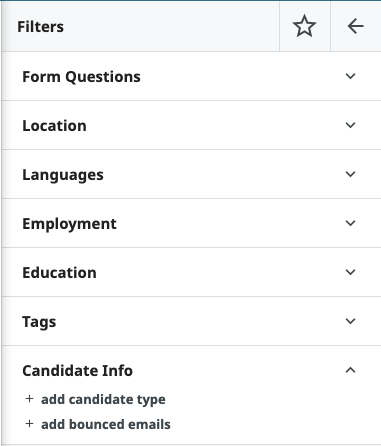
Task: Click the Education filter heading
Action: (59, 273)
